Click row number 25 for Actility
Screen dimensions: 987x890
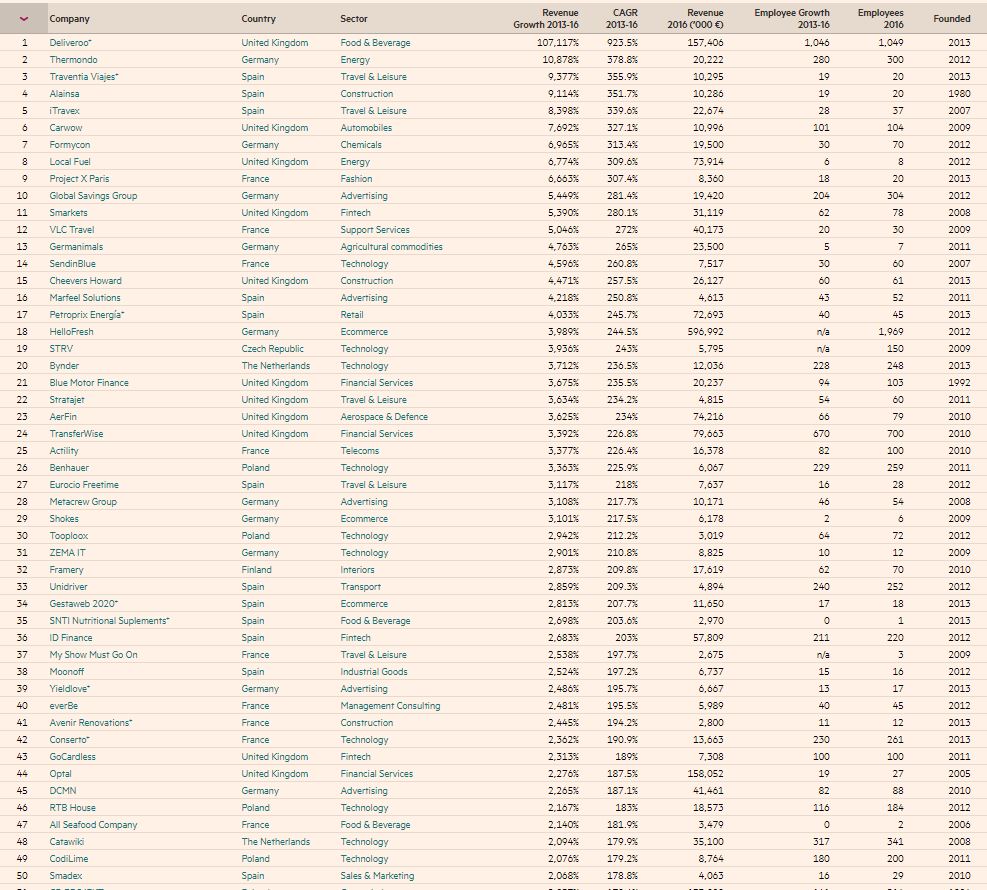(x=23, y=451)
